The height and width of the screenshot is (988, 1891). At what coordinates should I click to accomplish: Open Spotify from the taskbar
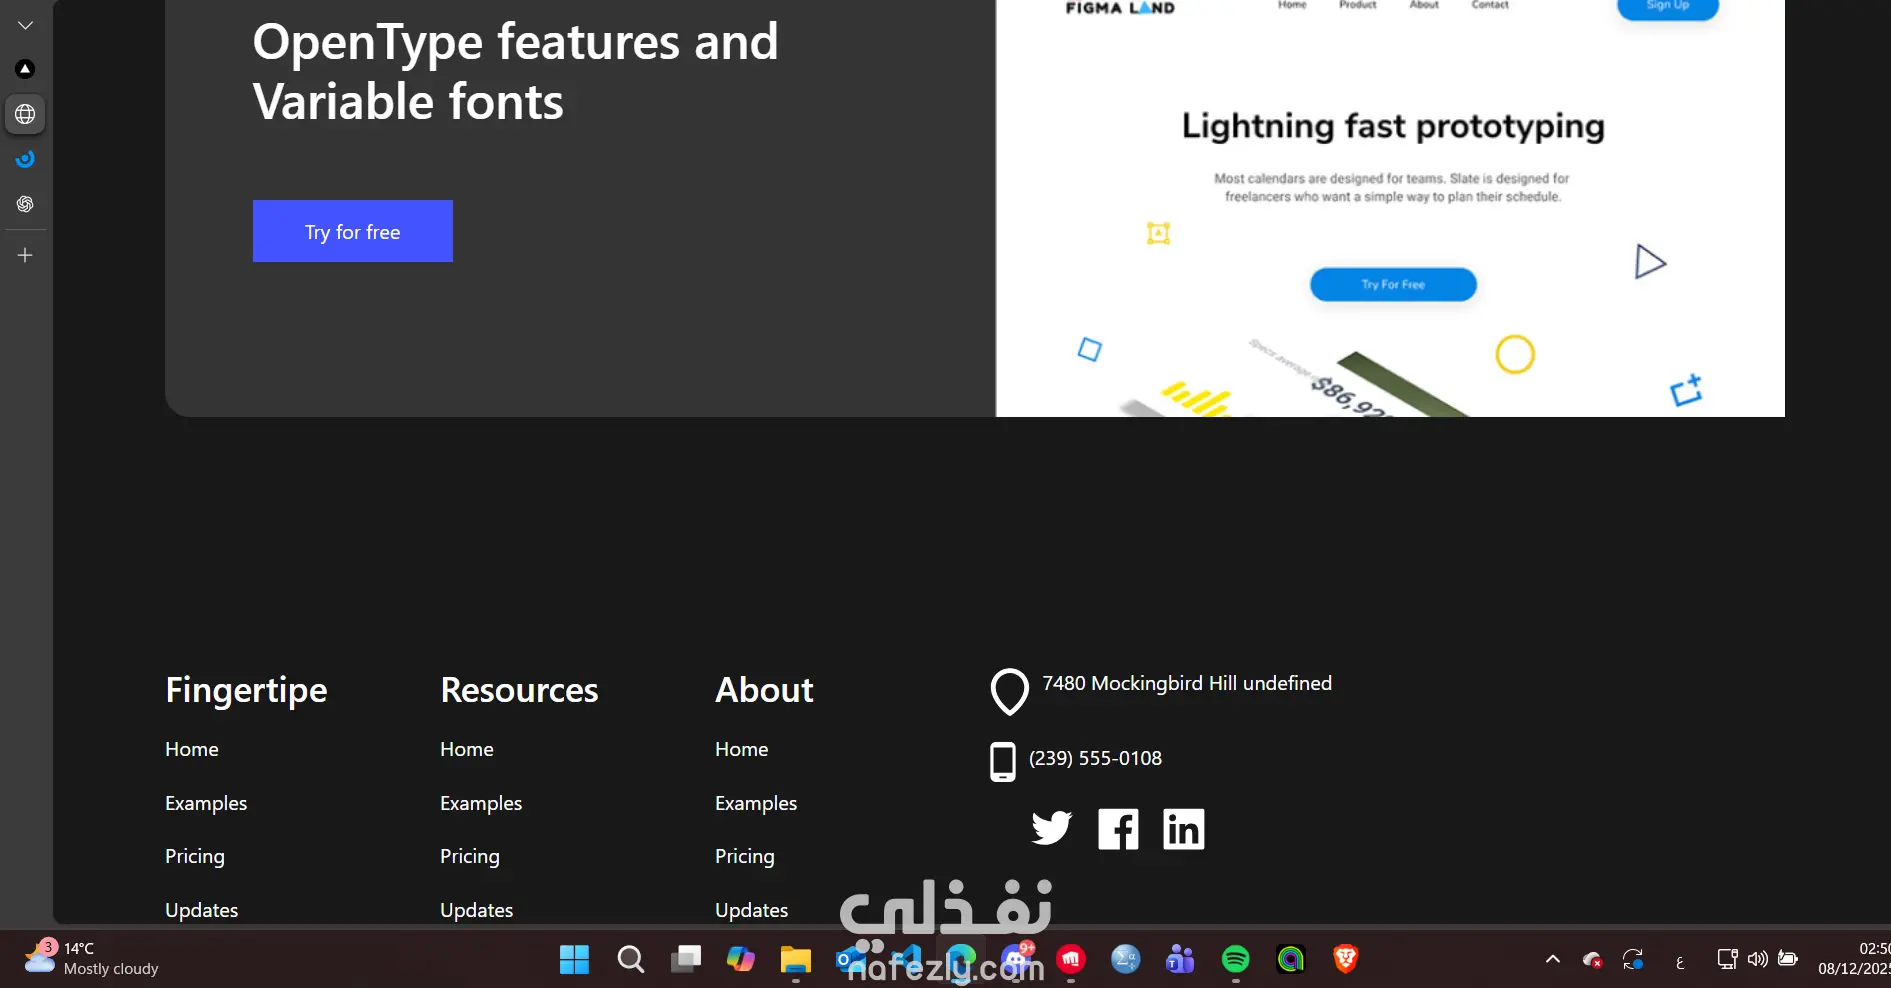click(1236, 960)
